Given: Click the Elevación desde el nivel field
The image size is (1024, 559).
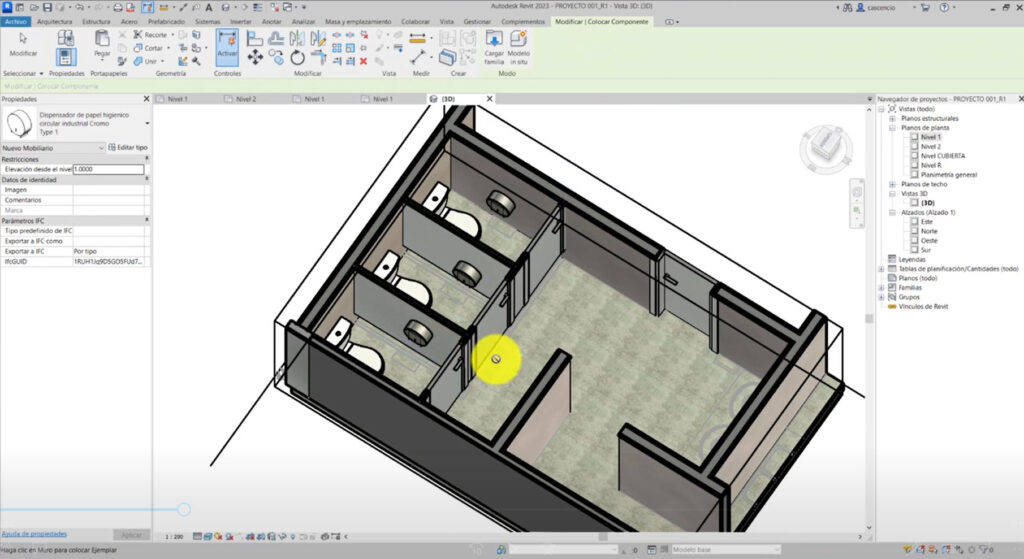Looking at the screenshot, I should pyautogui.click(x=108, y=169).
